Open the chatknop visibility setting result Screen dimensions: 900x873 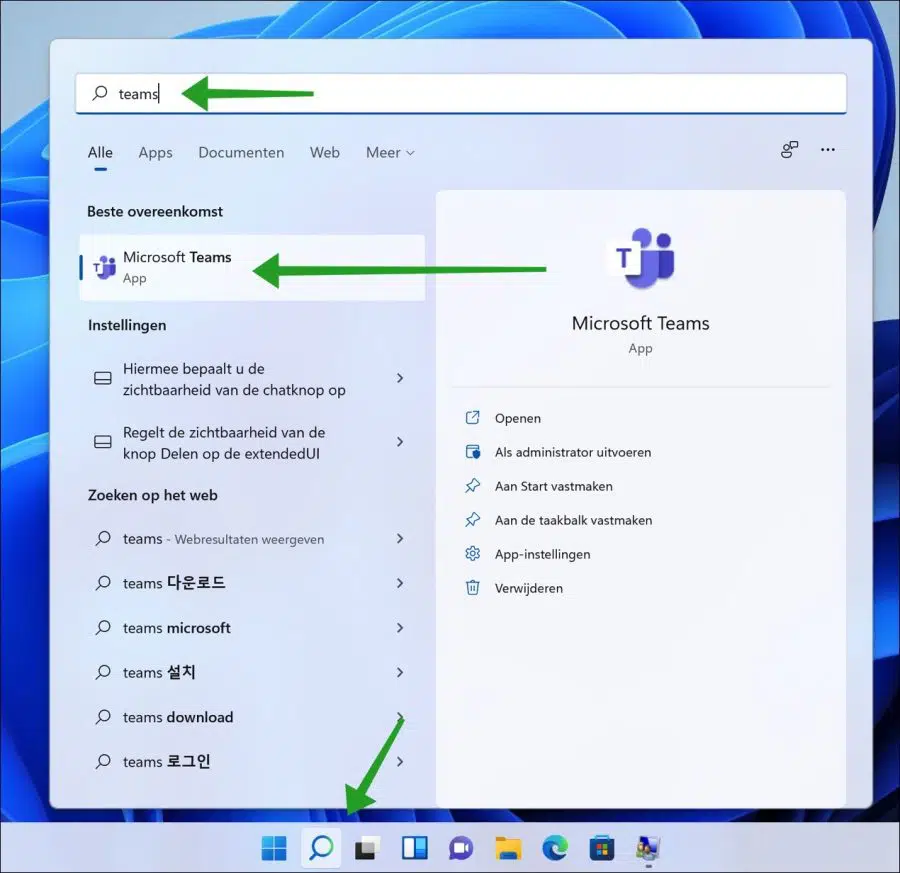pyautogui.click(x=252, y=379)
